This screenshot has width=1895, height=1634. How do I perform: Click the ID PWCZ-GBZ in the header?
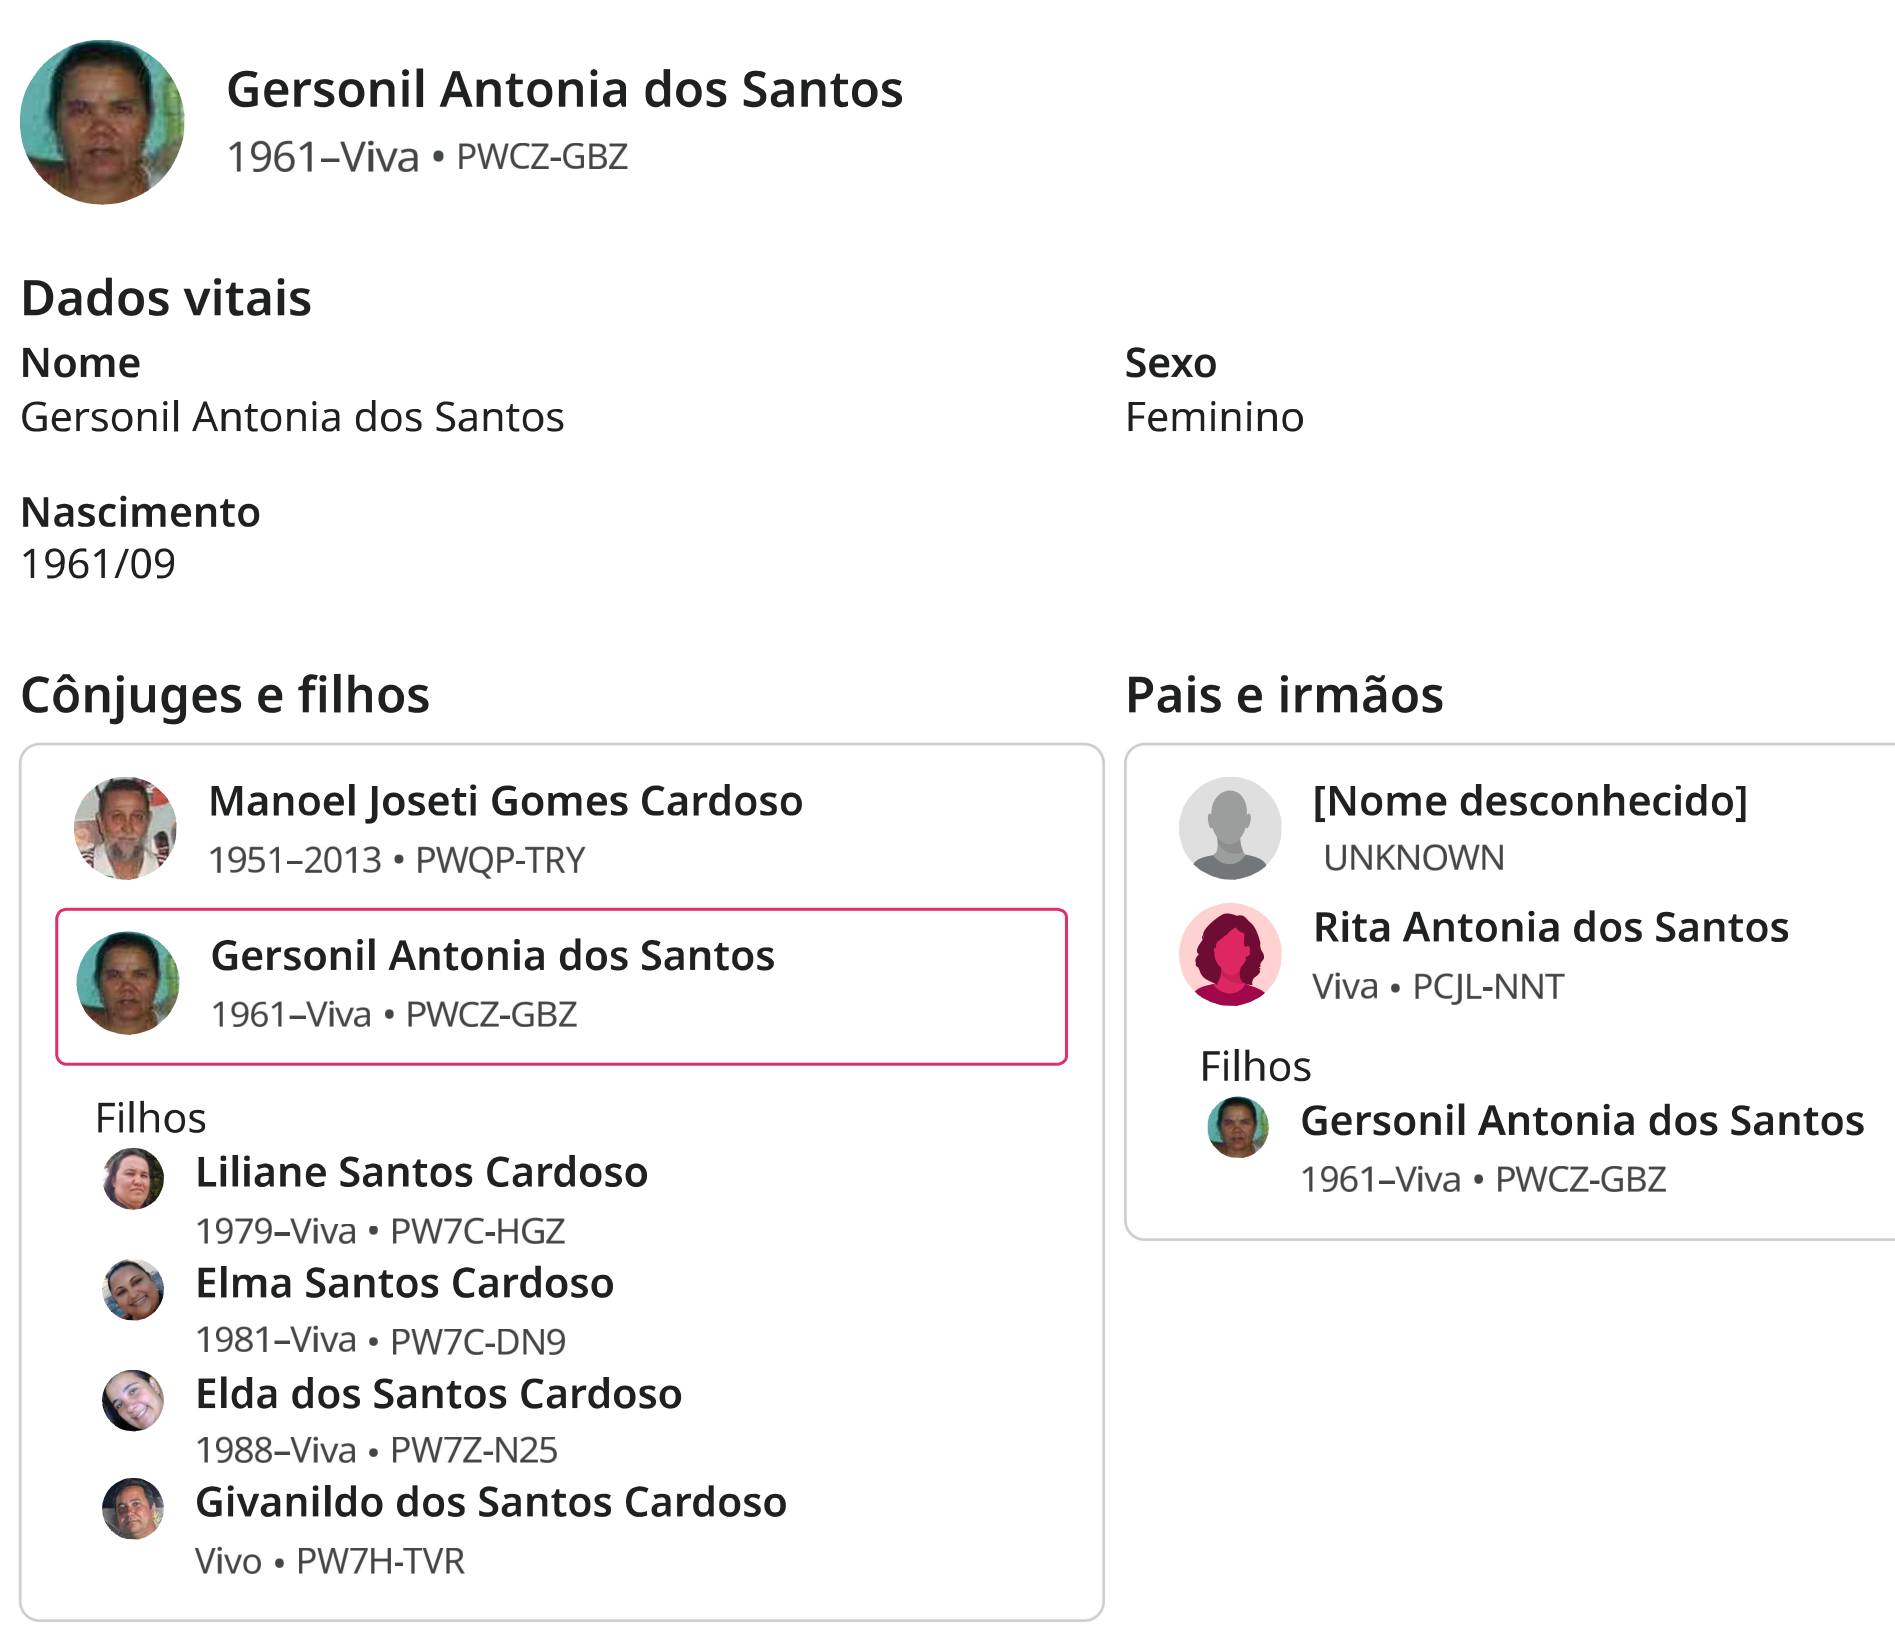(x=542, y=157)
